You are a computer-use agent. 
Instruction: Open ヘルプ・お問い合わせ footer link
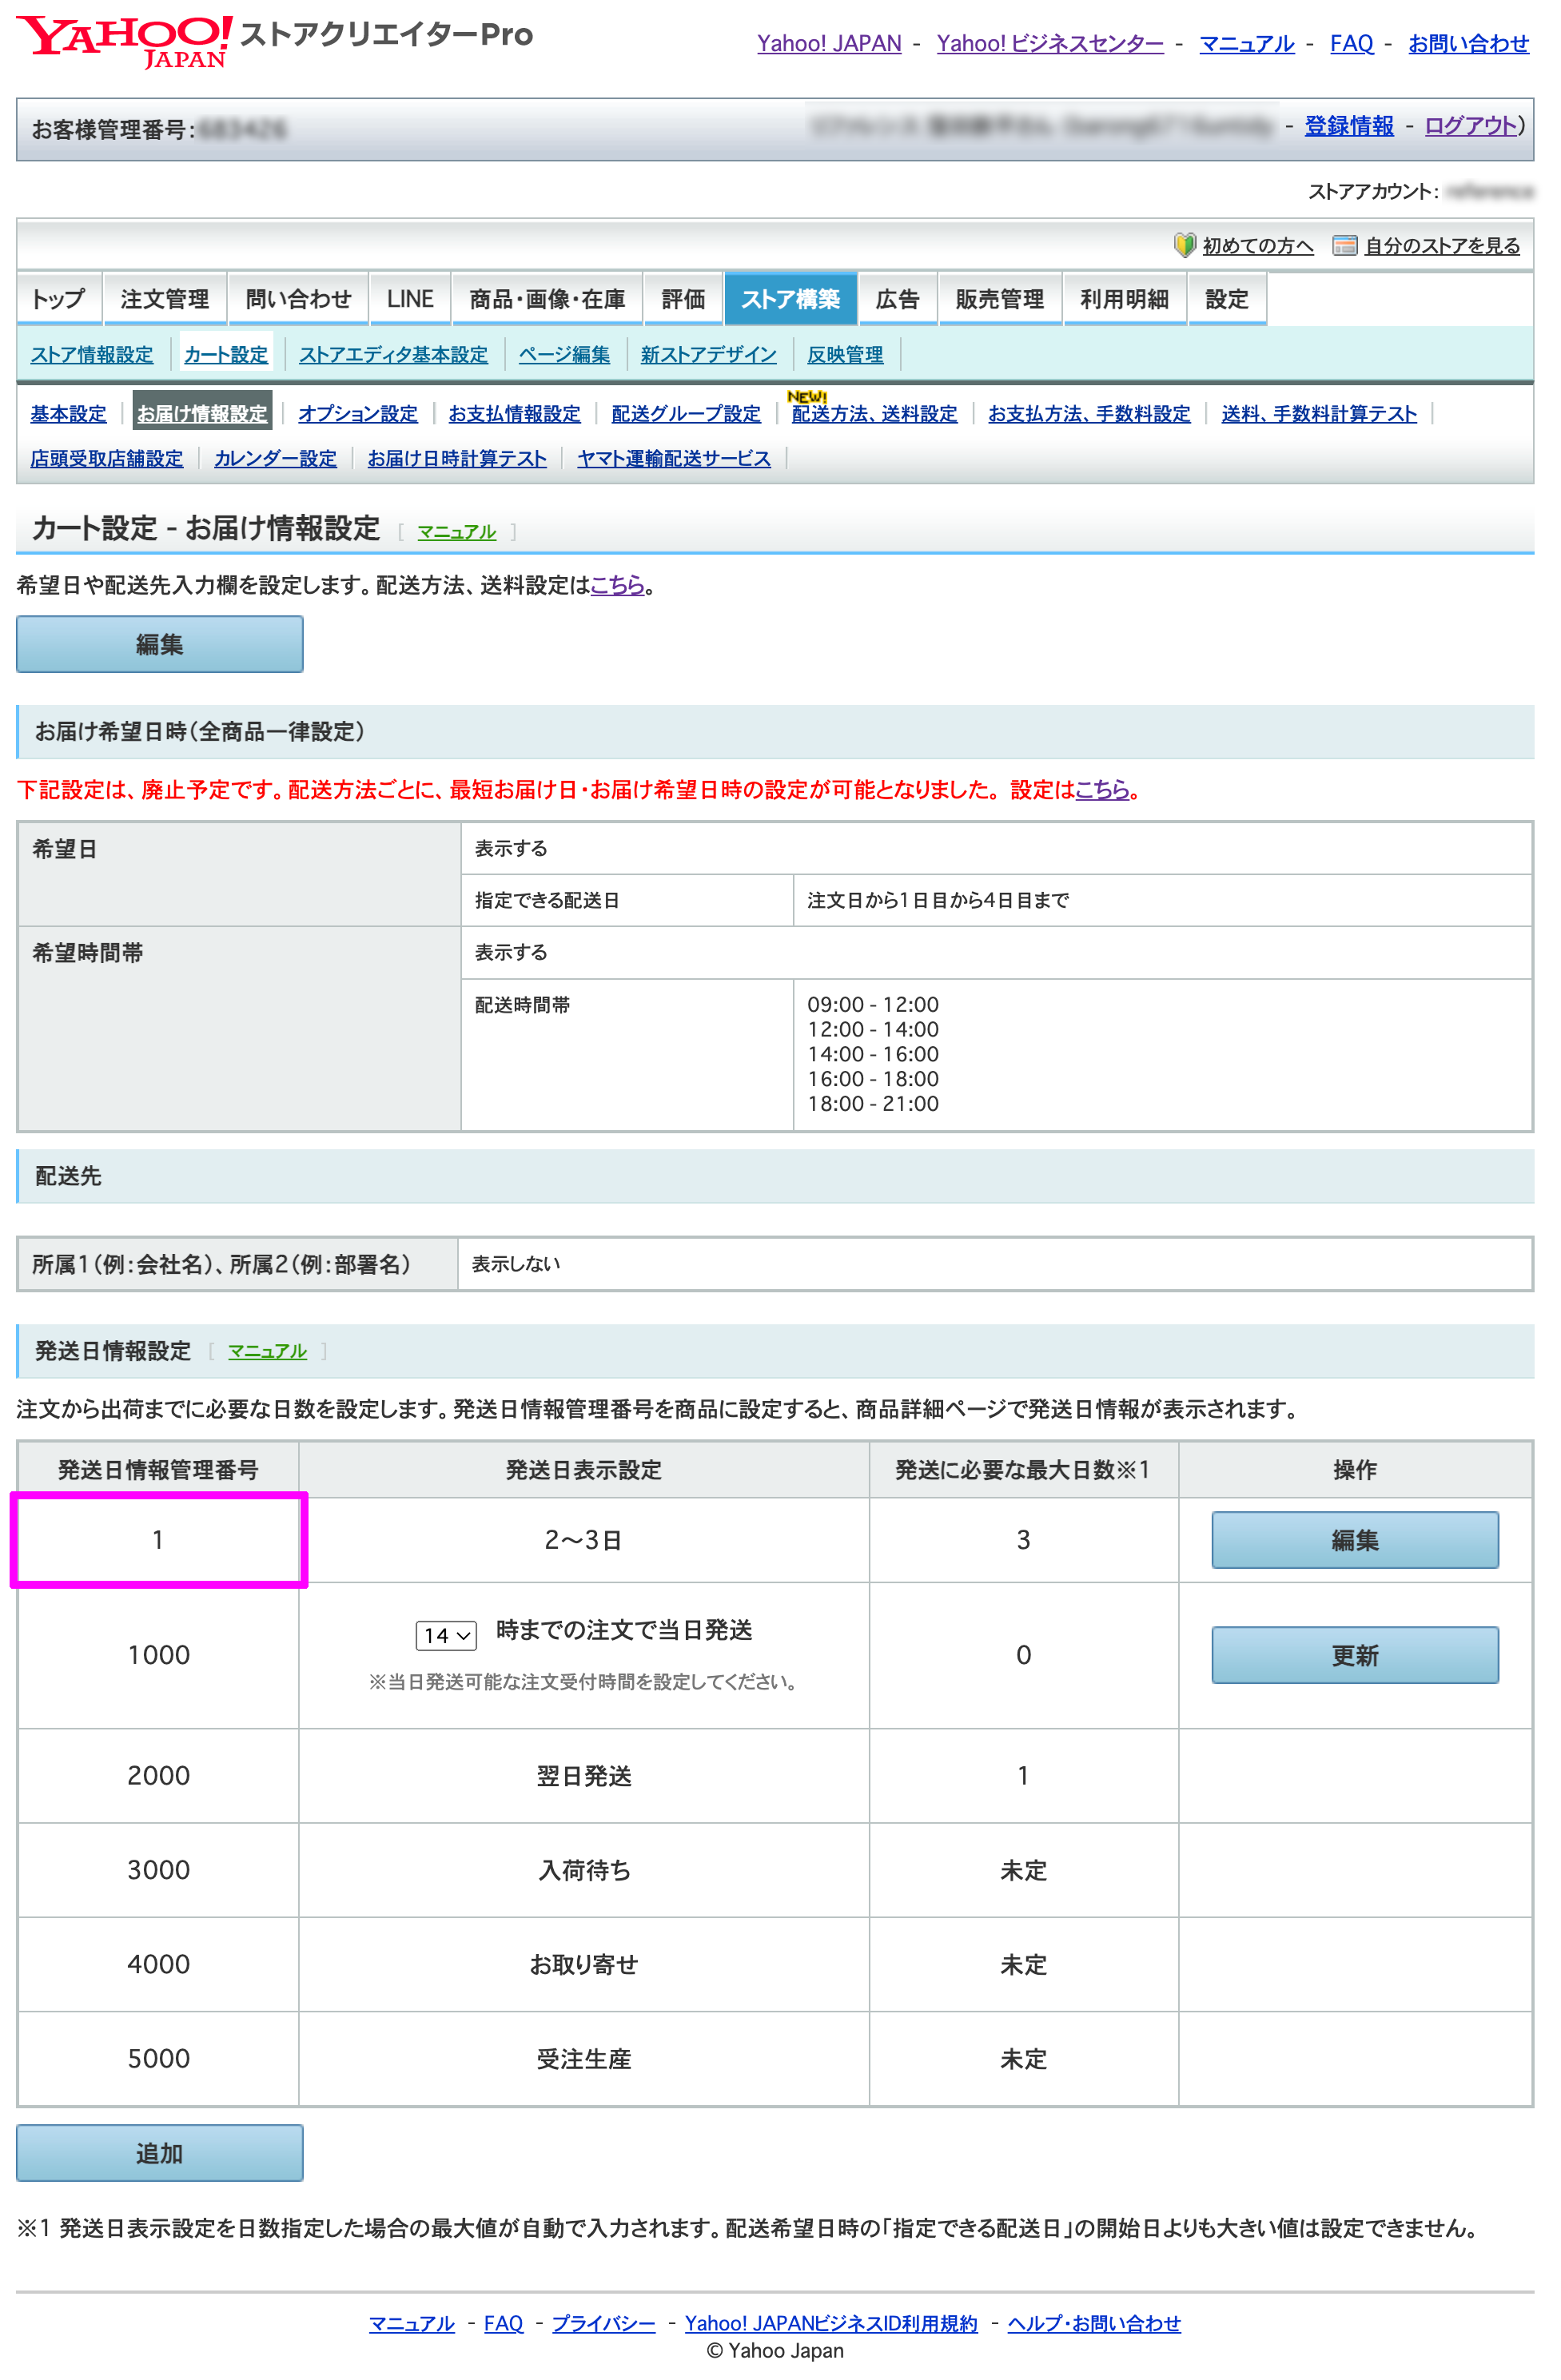[1094, 2323]
